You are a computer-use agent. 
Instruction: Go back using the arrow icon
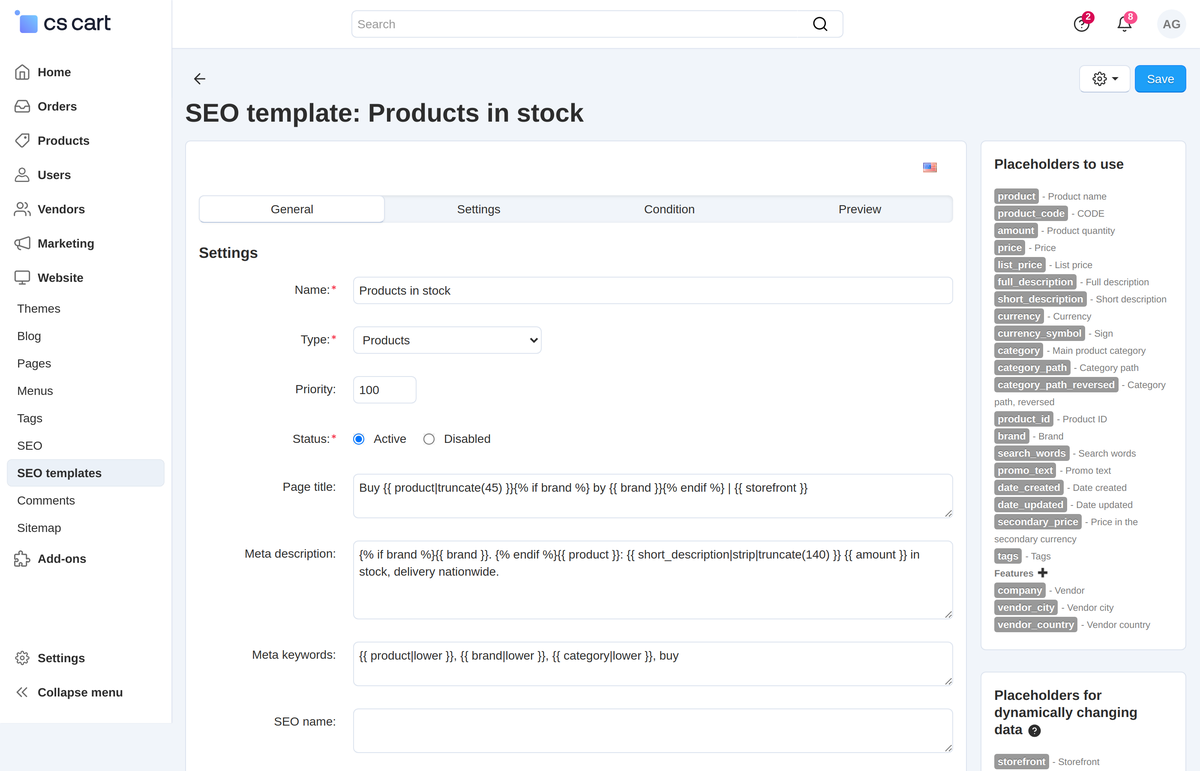pyautogui.click(x=199, y=79)
